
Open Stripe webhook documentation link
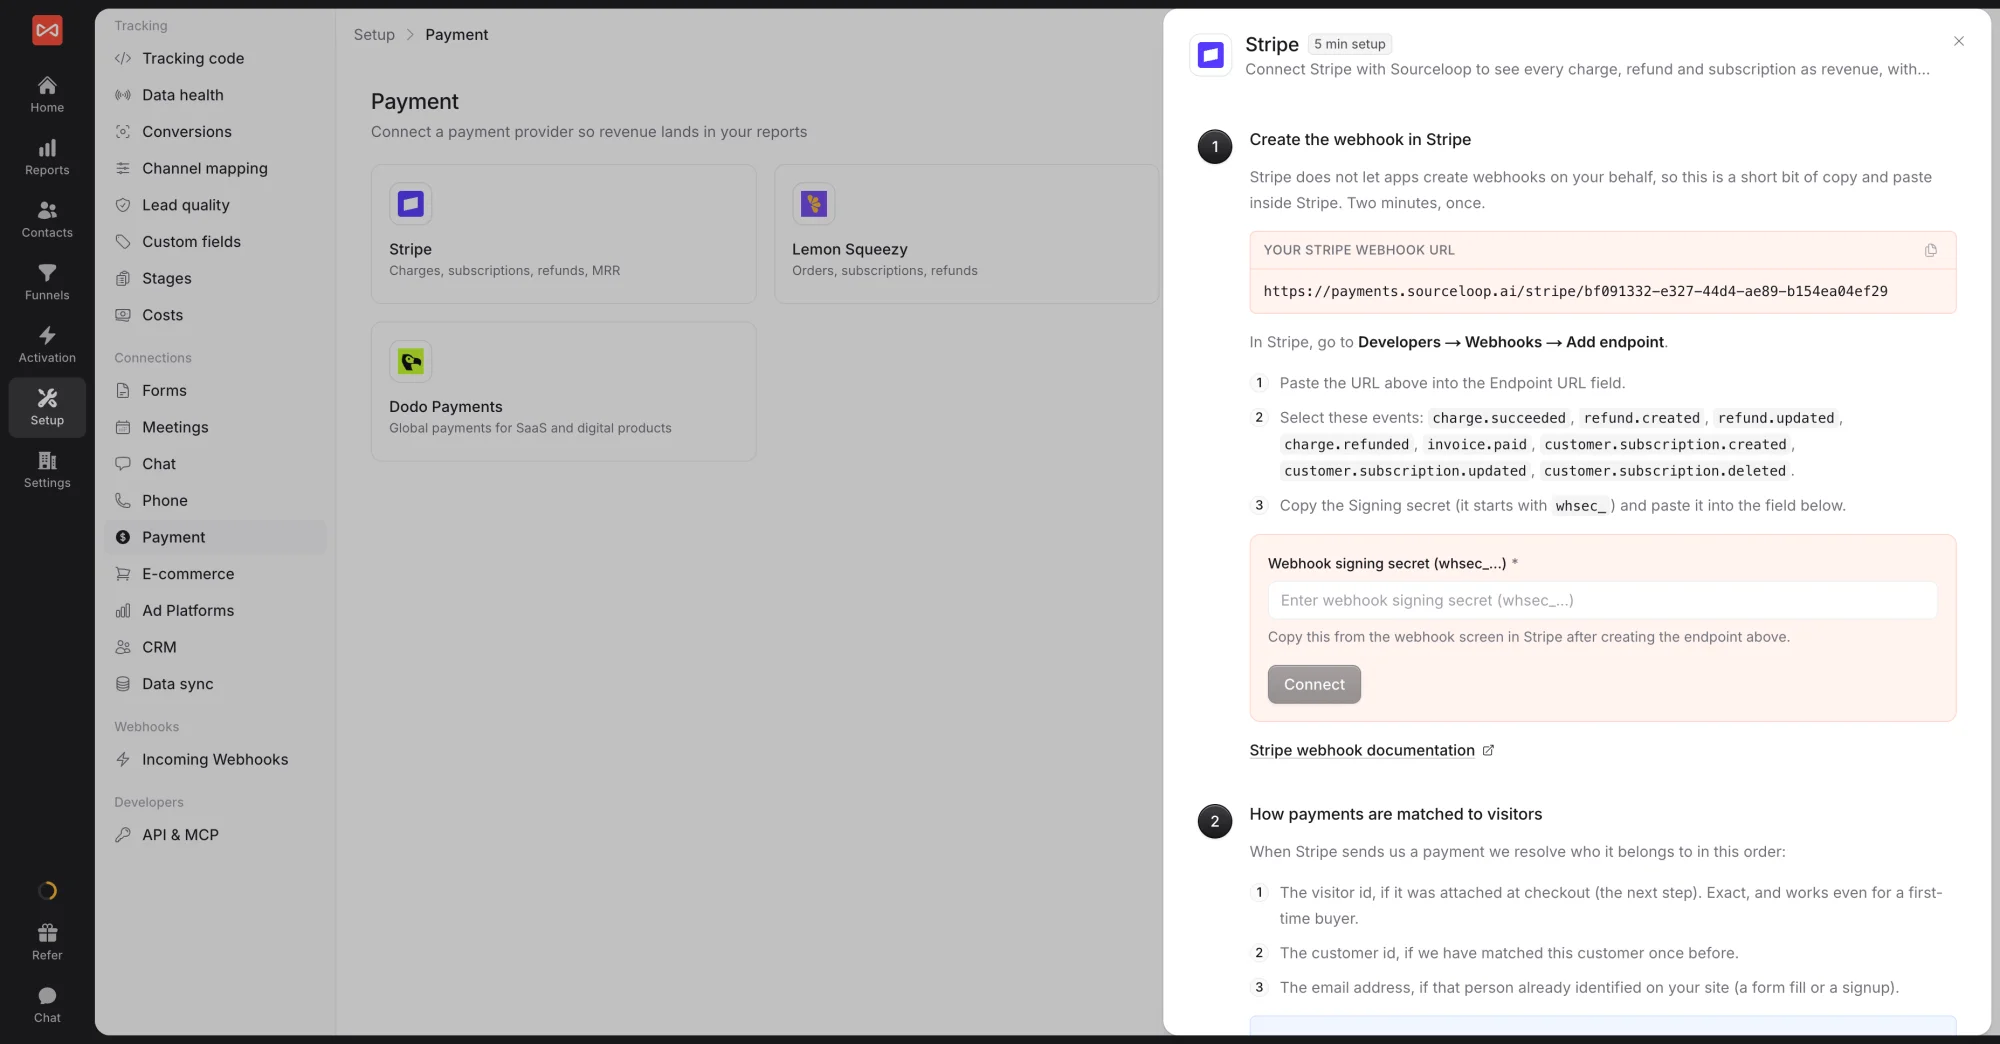click(1362, 750)
